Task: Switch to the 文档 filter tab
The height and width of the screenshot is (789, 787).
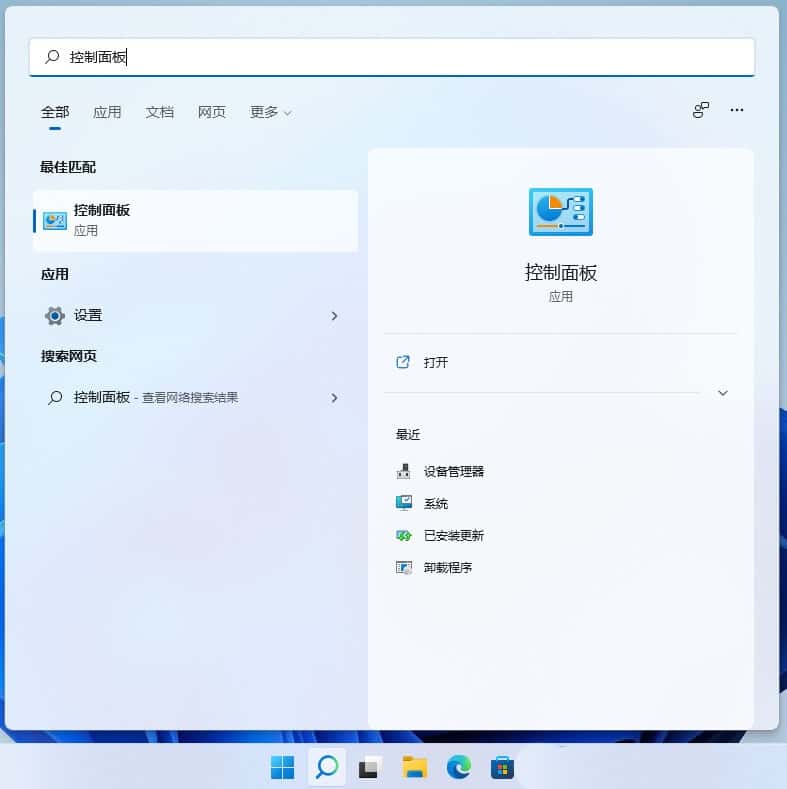Action: (159, 112)
